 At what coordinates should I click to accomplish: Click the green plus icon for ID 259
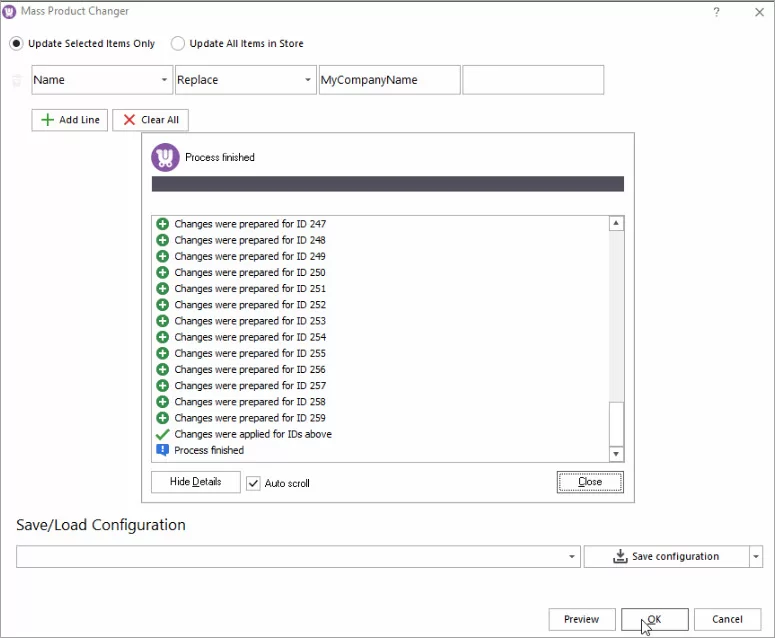point(162,418)
